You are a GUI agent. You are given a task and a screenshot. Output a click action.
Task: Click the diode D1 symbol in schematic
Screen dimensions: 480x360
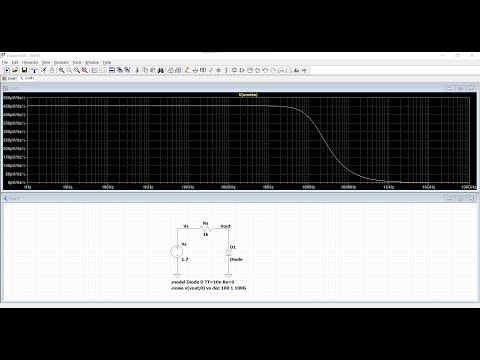(x=228, y=253)
